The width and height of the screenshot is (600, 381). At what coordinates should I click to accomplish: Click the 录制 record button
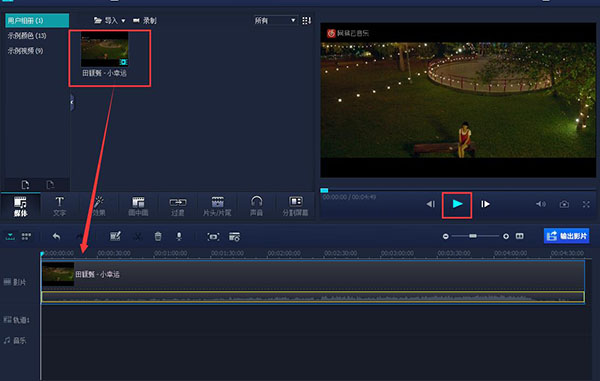point(145,20)
